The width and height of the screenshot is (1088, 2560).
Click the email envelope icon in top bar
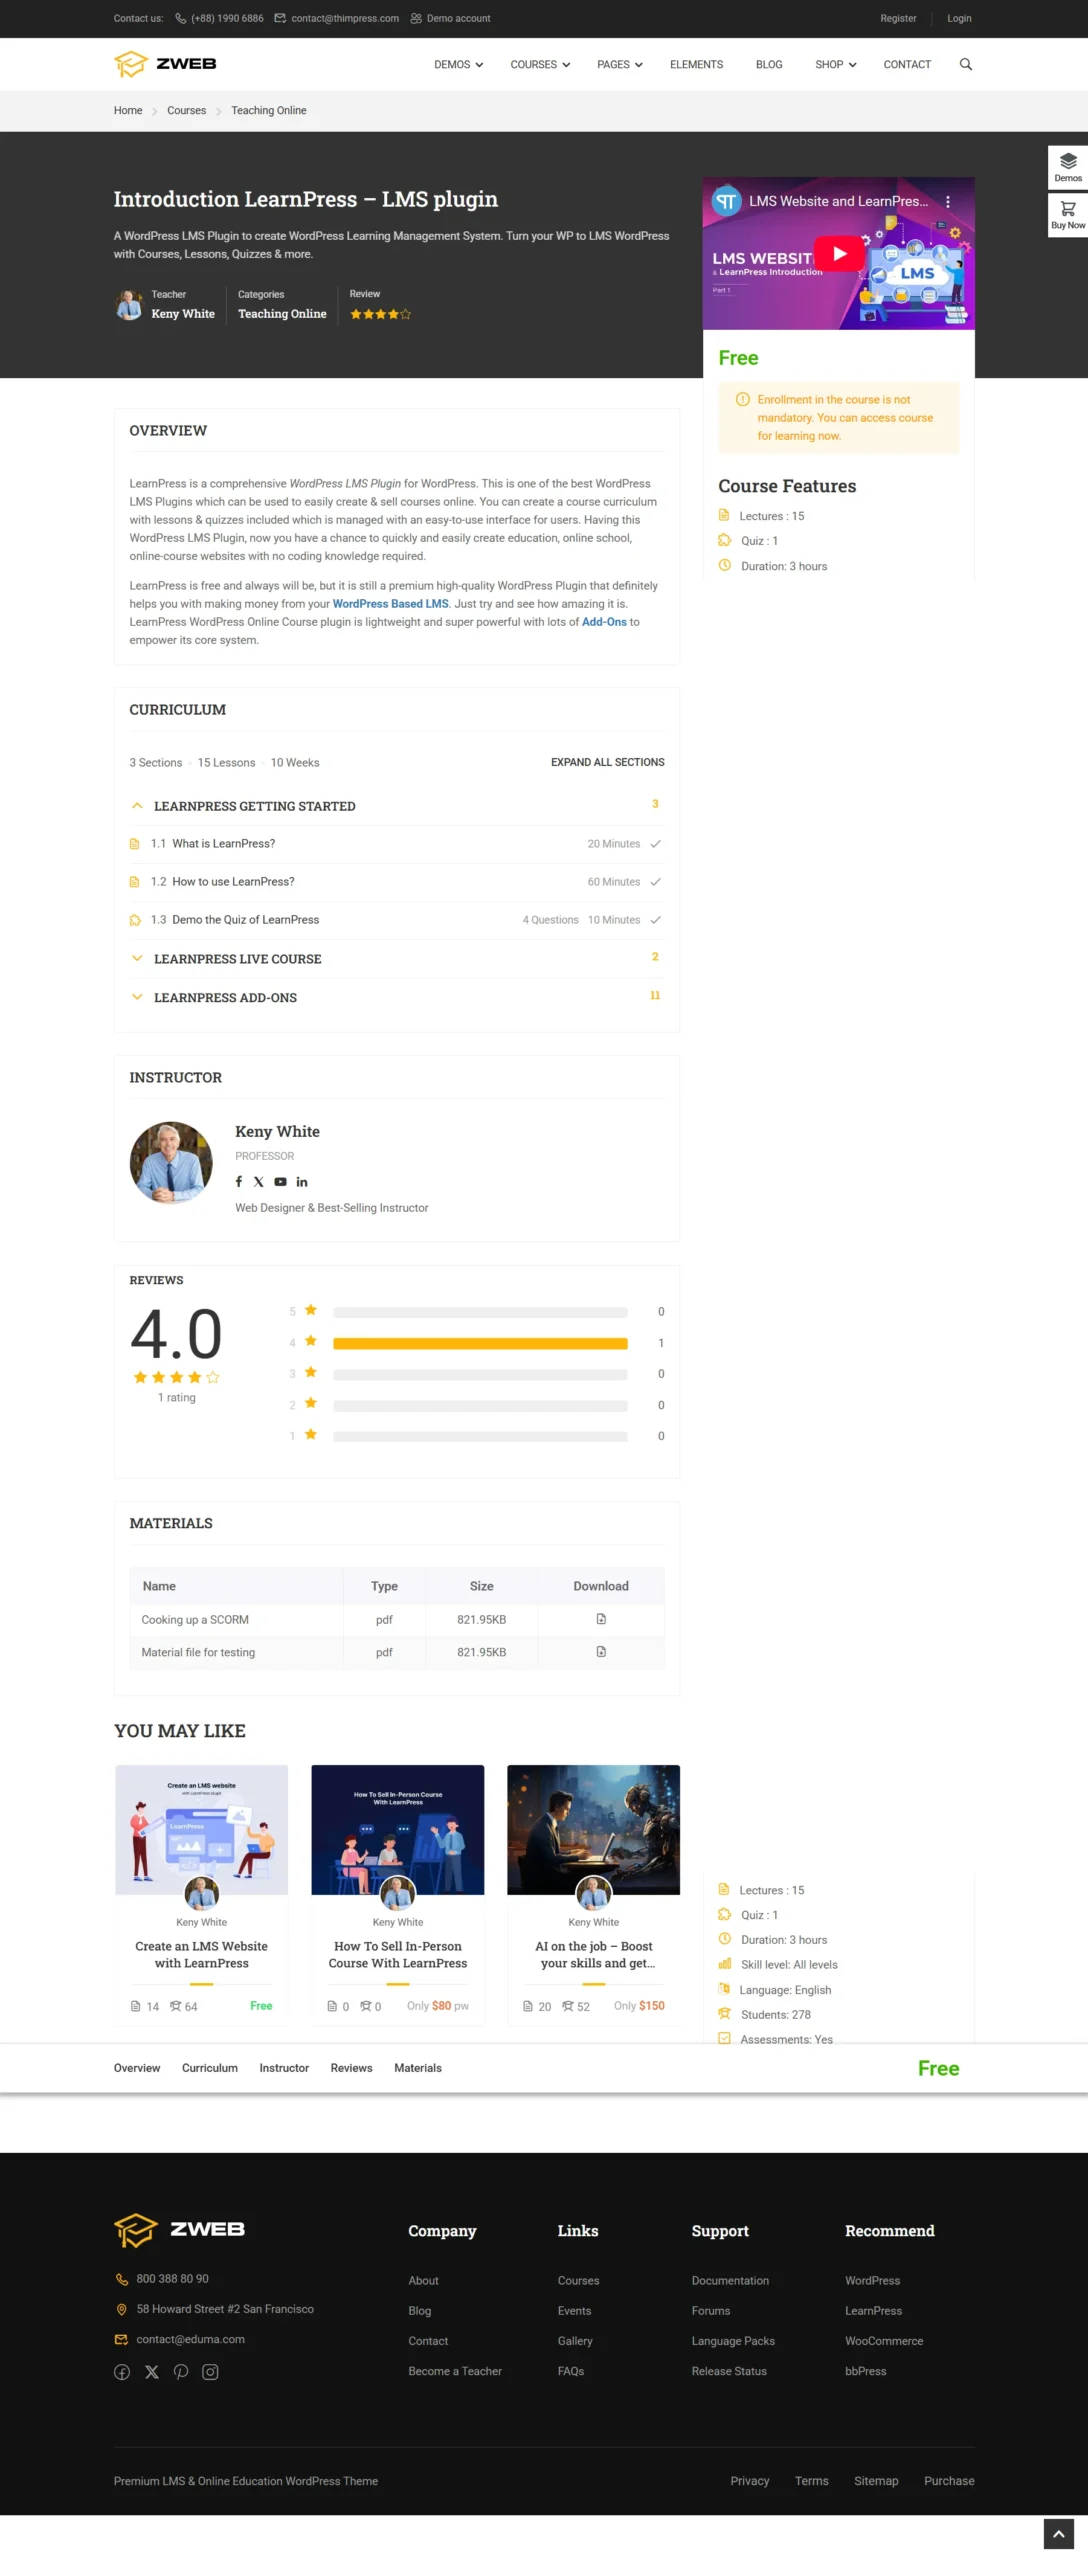280,18
